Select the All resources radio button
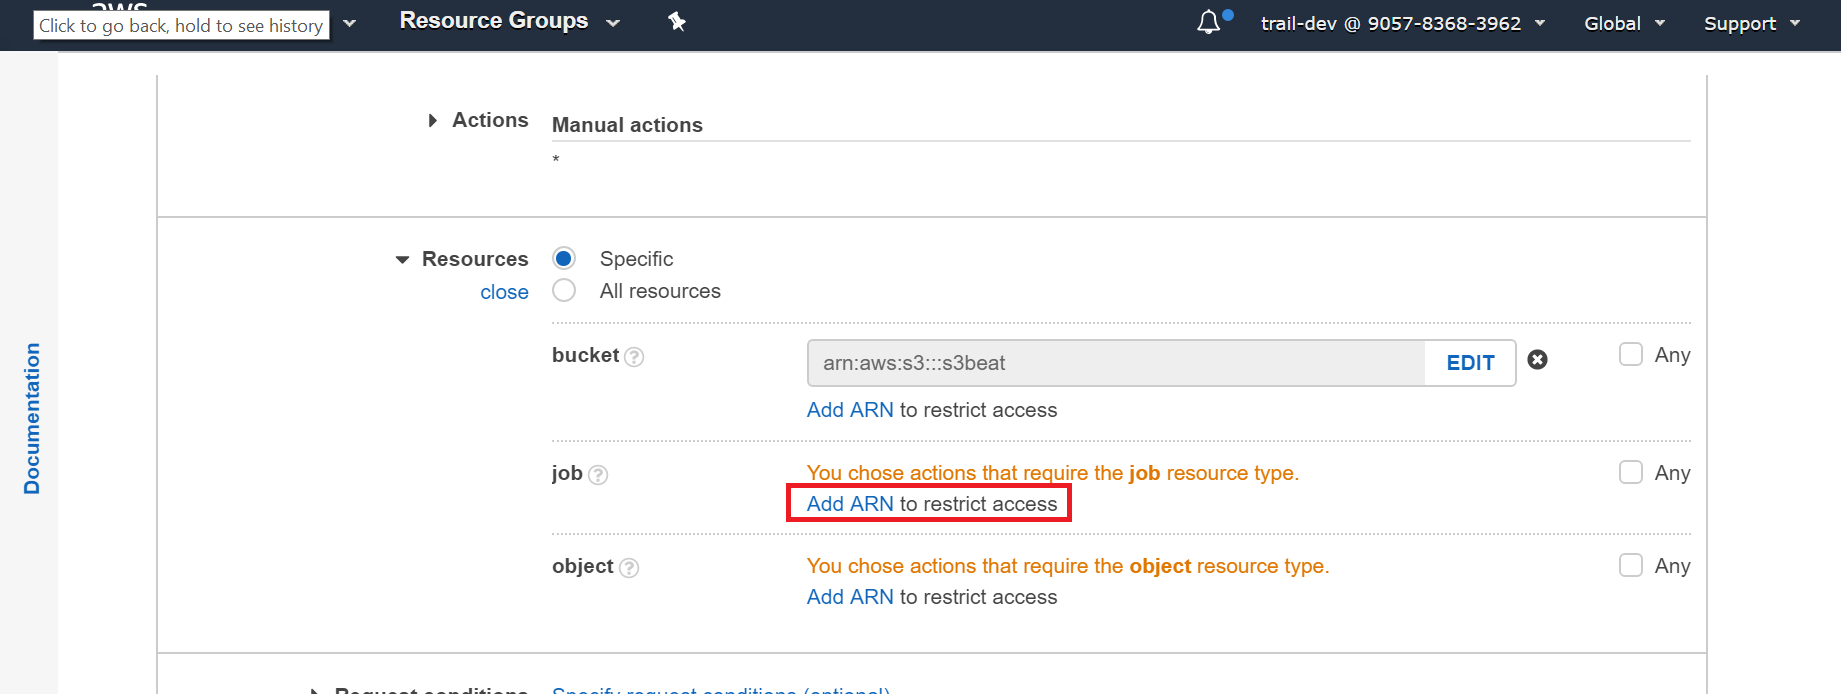The width and height of the screenshot is (1841, 694). click(564, 291)
